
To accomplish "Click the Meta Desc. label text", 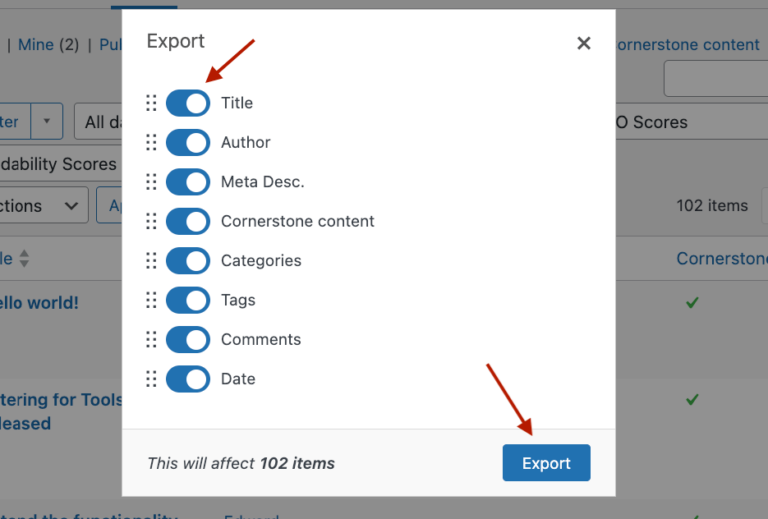I will [x=263, y=182].
